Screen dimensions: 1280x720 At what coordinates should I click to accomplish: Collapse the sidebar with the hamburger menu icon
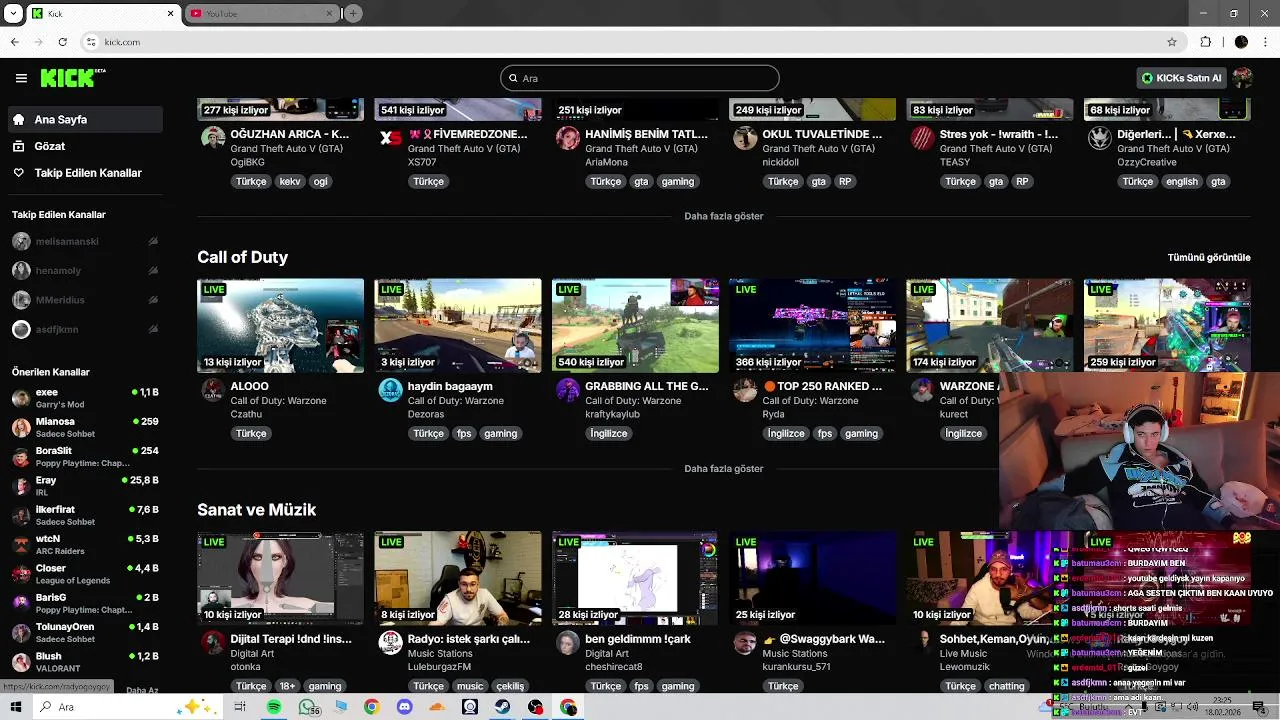tap(21, 78)
